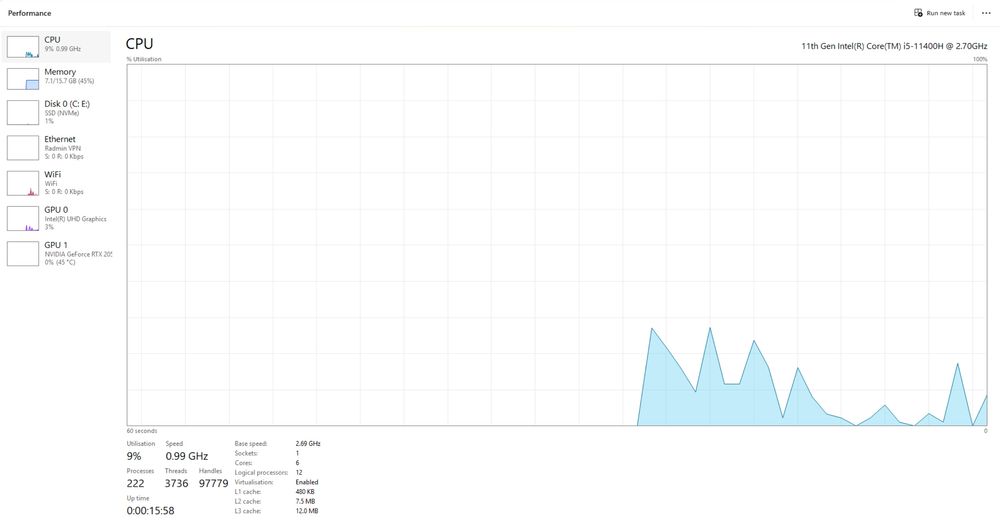Click the Disk 0 usage thumbnail icon
This screenshot has height=527, width=1000.
pyautogui.click(x=23, y=112)
